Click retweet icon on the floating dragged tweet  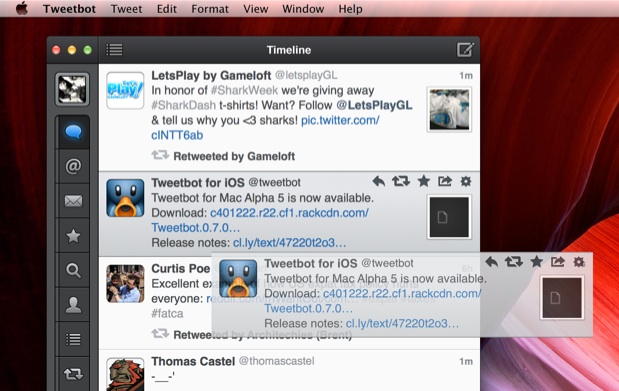pos(514,262)
